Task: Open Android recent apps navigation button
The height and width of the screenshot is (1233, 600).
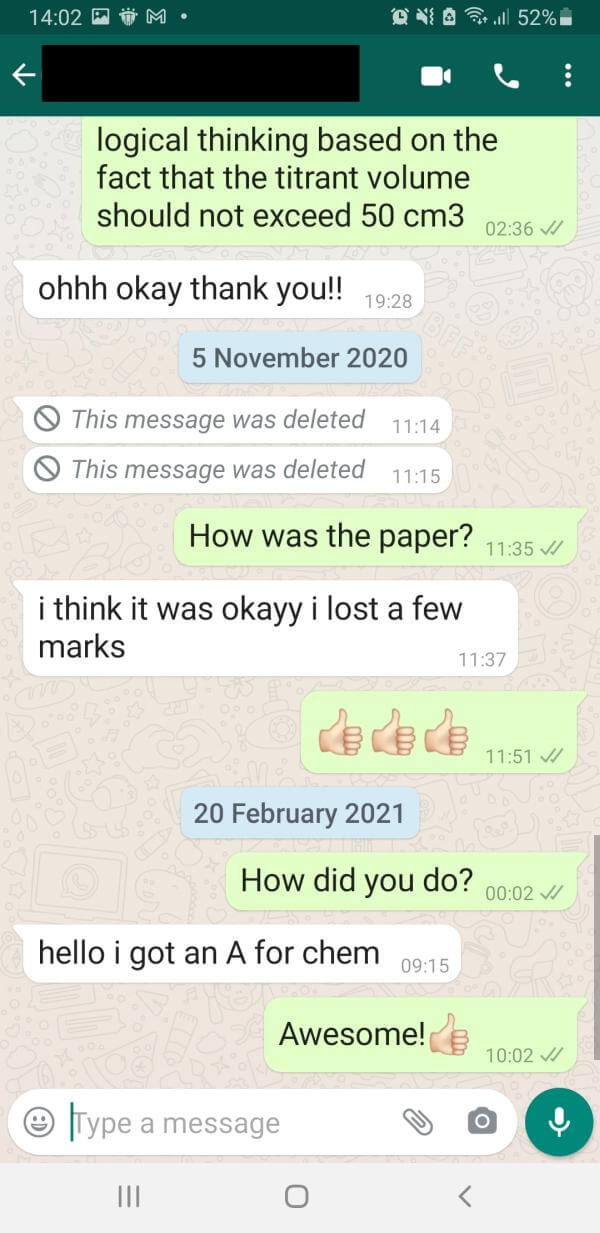Action: pos(127,1197)
